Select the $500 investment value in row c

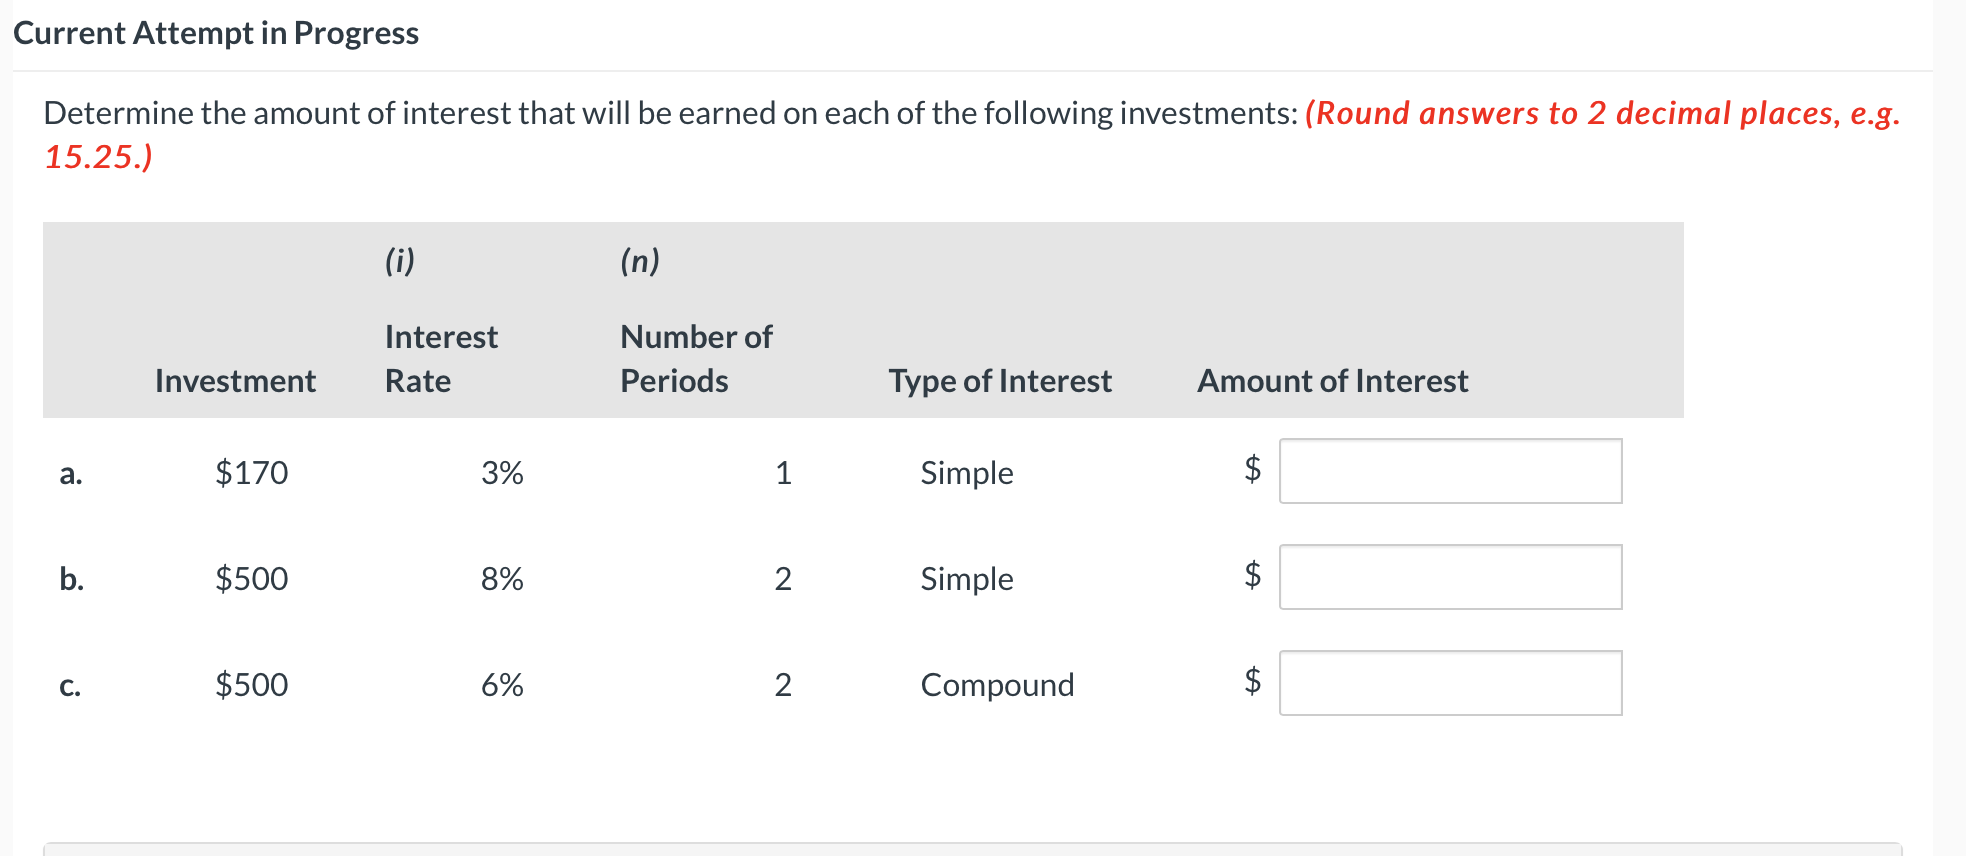pos(251,685)
